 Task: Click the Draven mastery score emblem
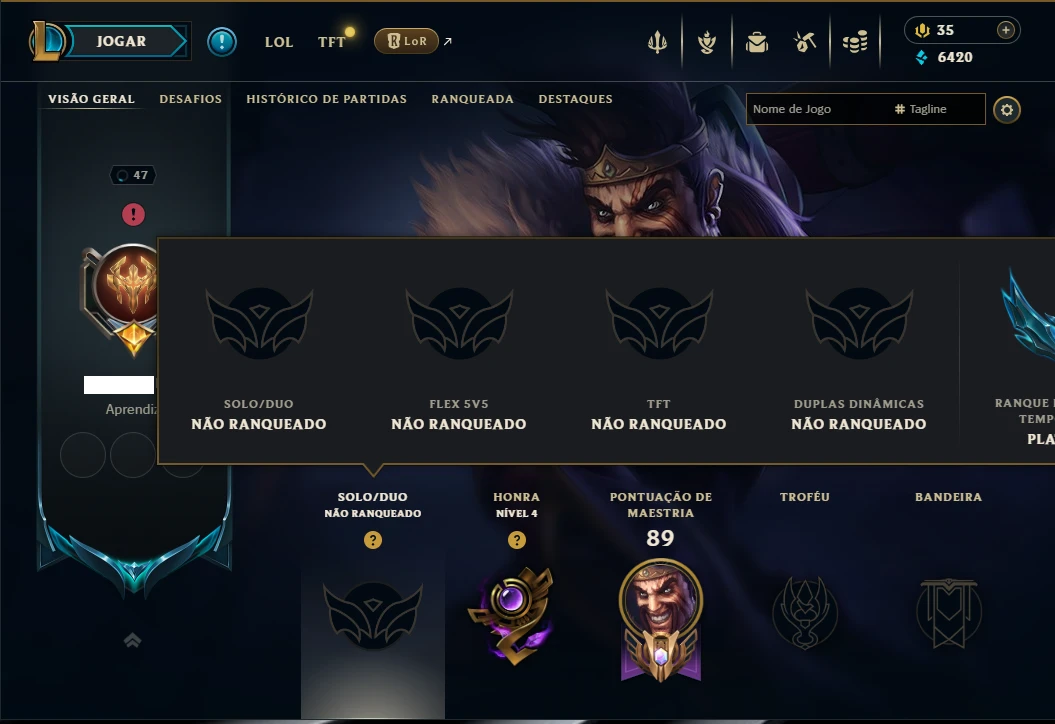(660, 619)
